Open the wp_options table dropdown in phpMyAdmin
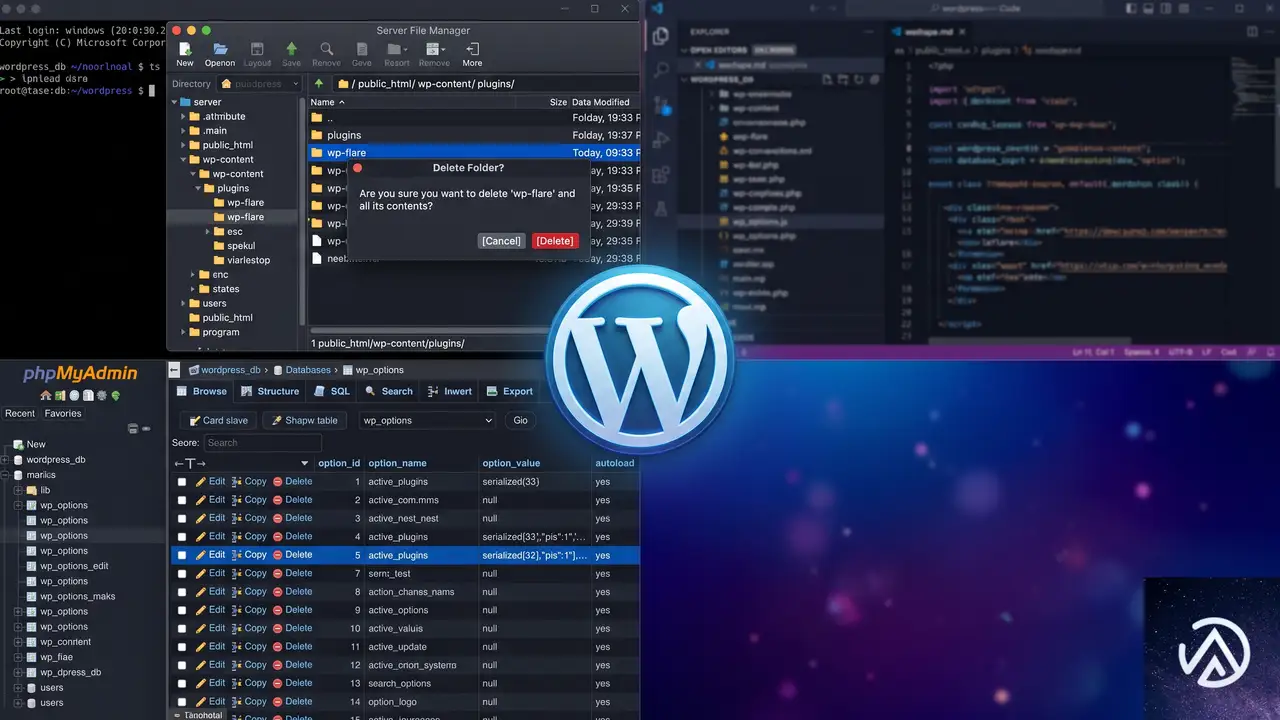1280x720 pixels. 427,420
